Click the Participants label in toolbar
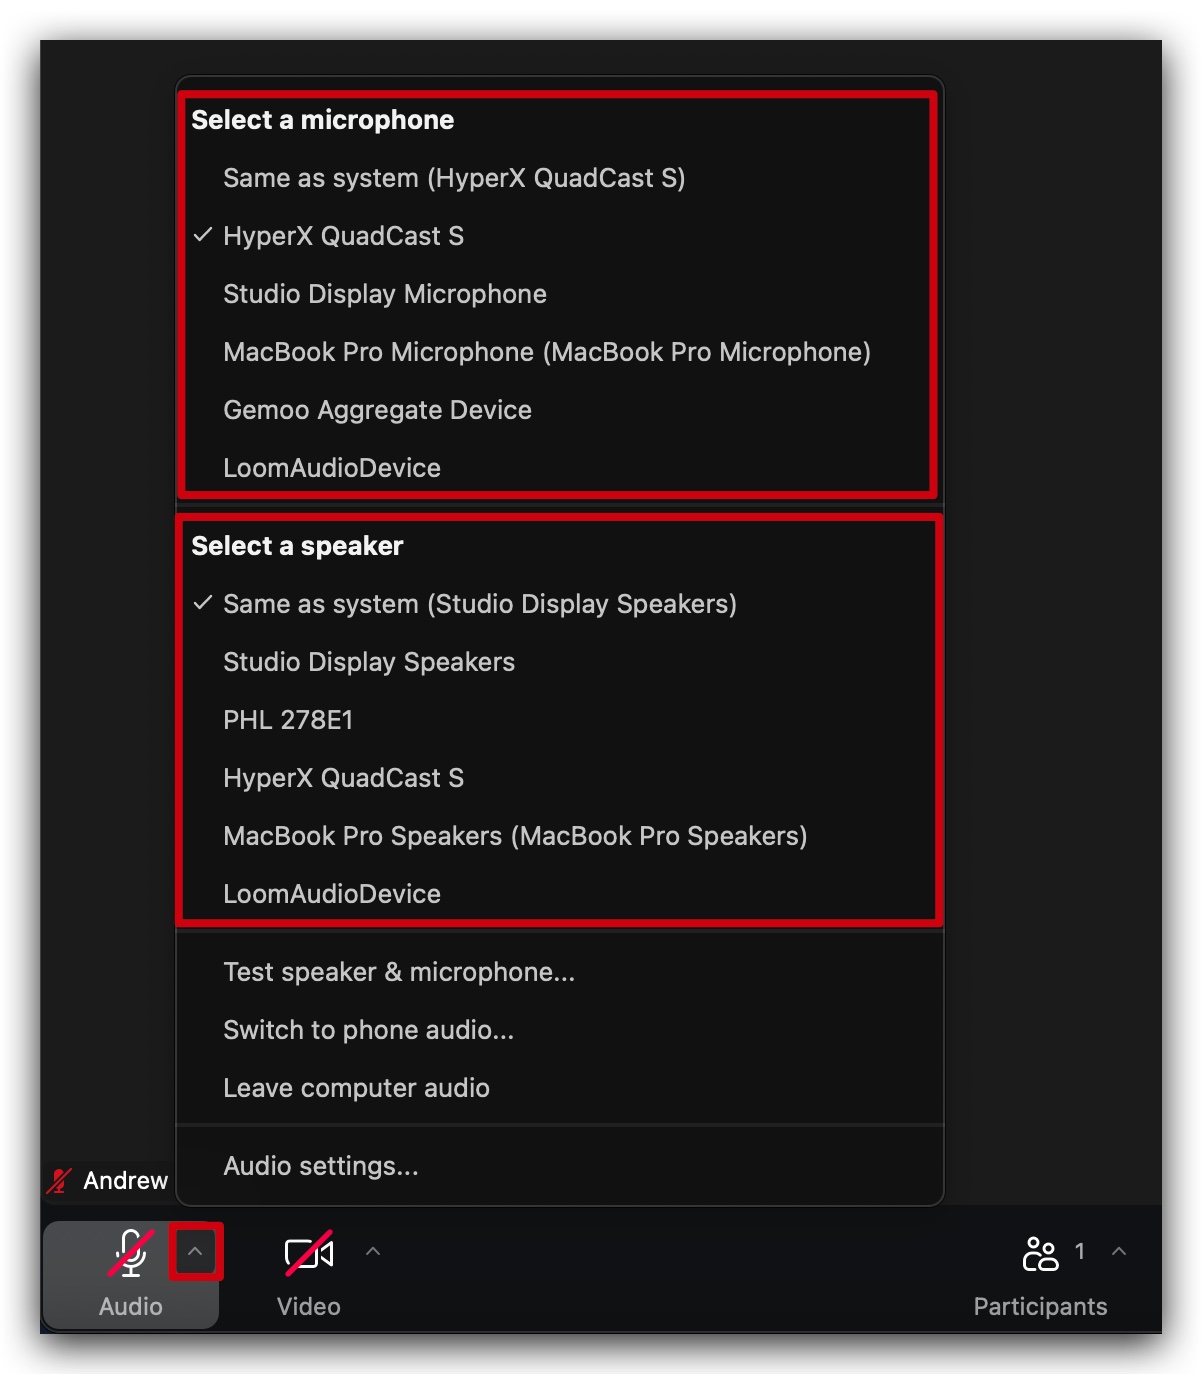This screenshot has height=1374, width=1202. [x=1040, y=1306]
